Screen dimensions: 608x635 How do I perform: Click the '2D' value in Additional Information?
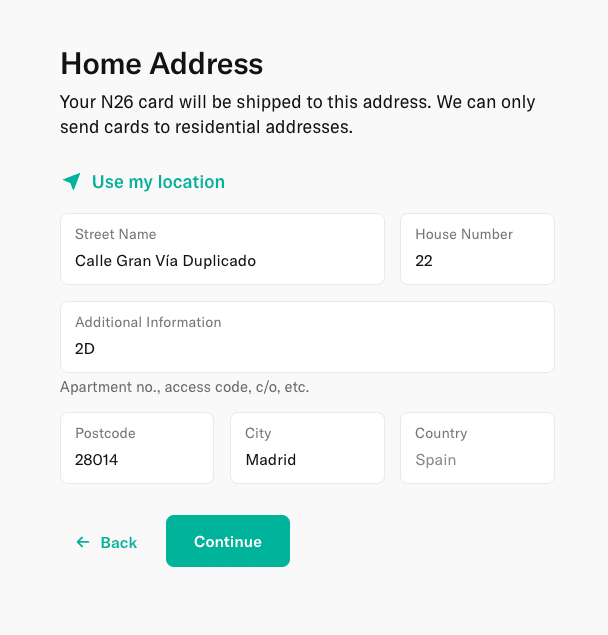(x=85, y=349)
